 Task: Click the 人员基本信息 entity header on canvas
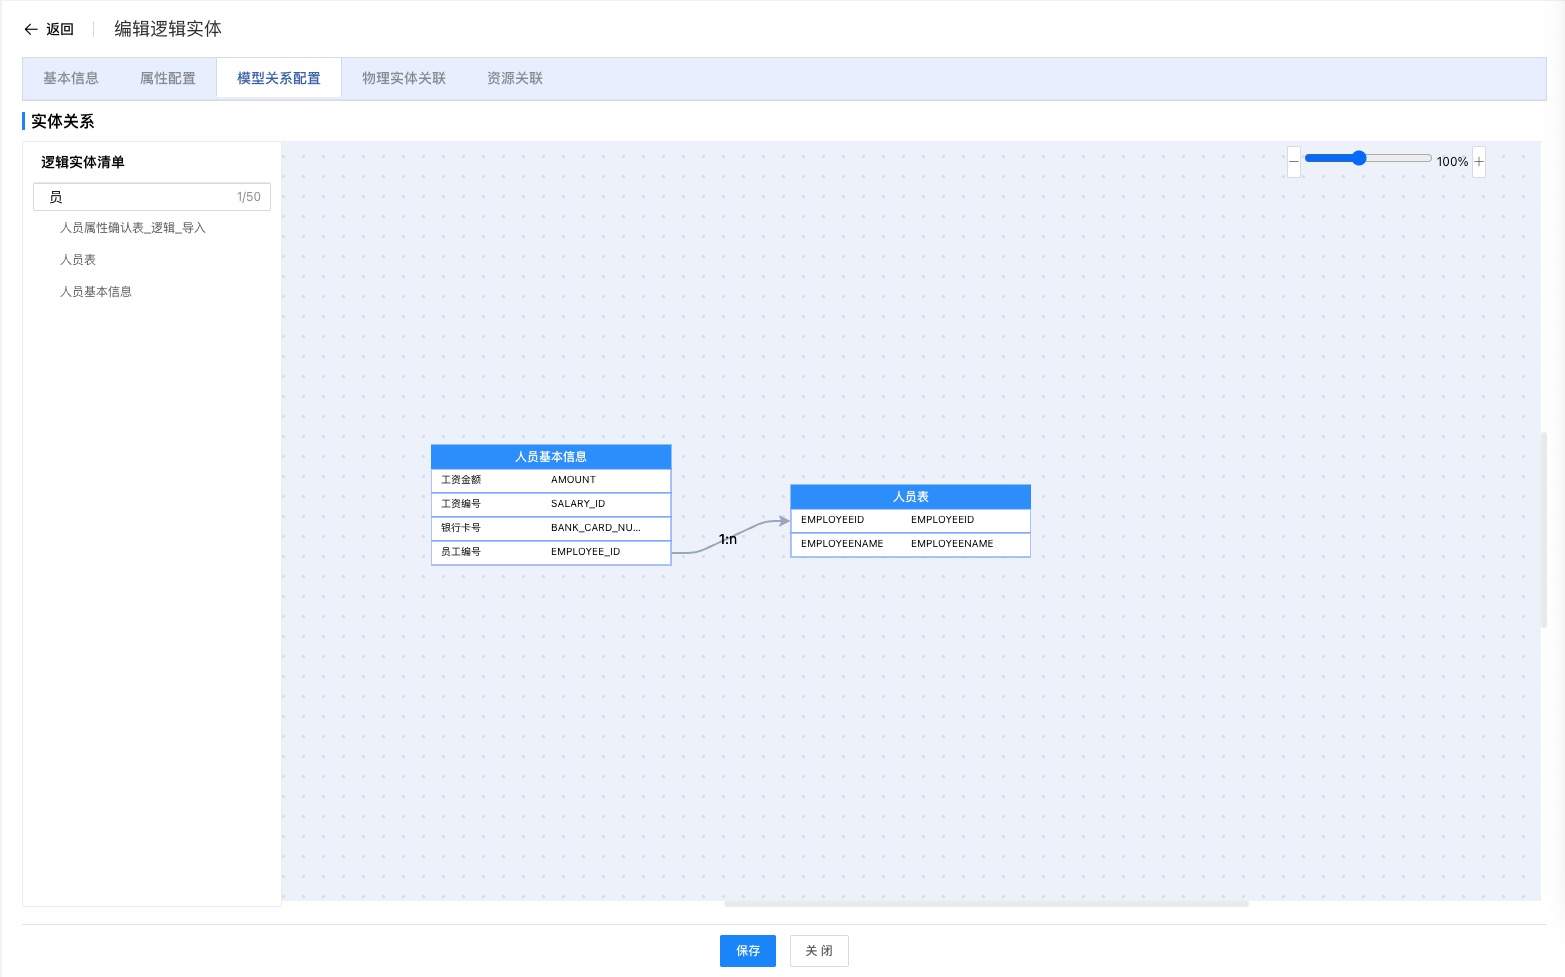pos(551,457)
